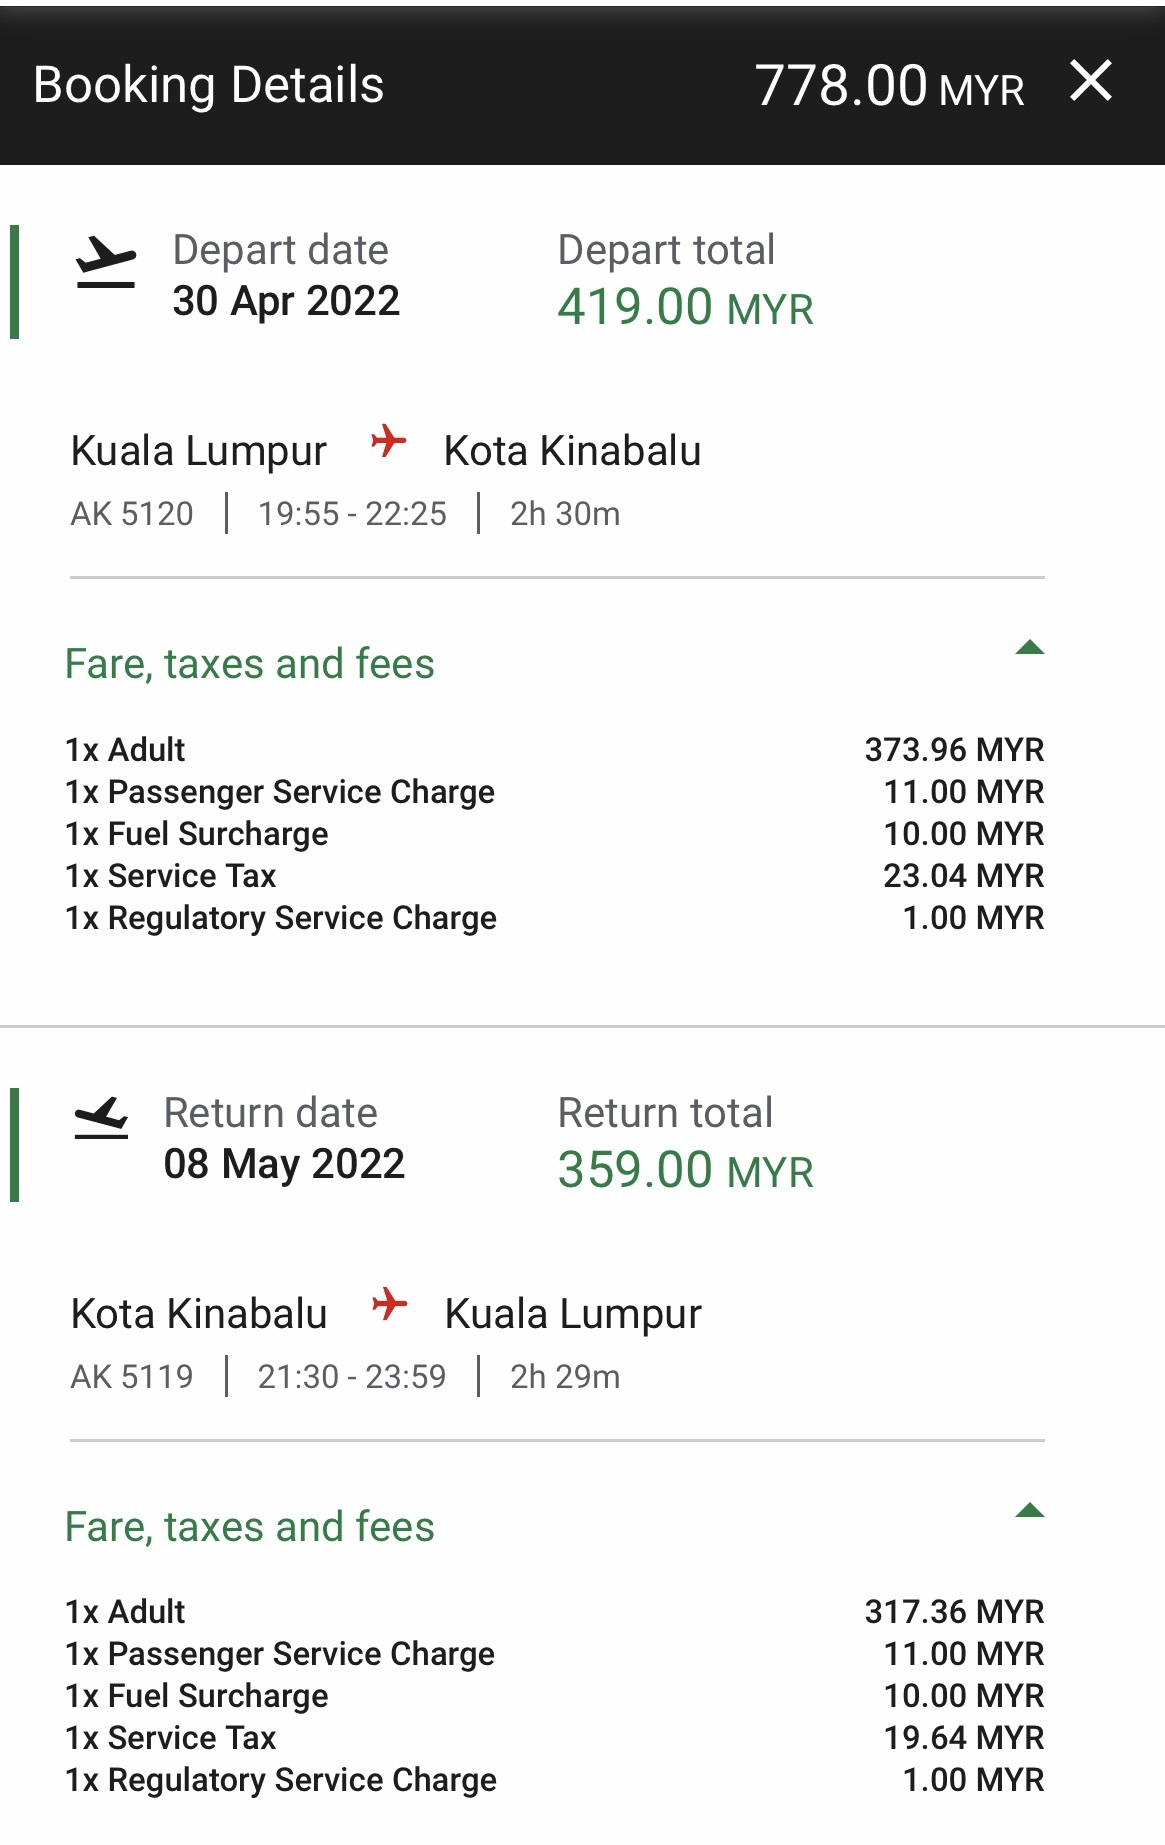Tap the Return total 359.00 MYR
Image resolution: width=1165 pixels, height=1845 pixels.
click(x=685, y=1170)
